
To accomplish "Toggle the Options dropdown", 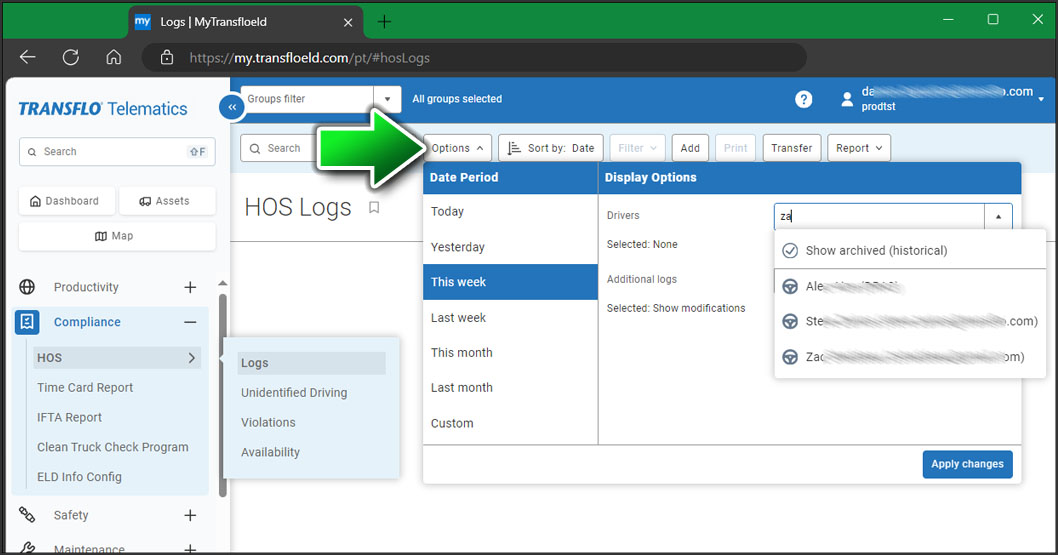I will (457, 148).
